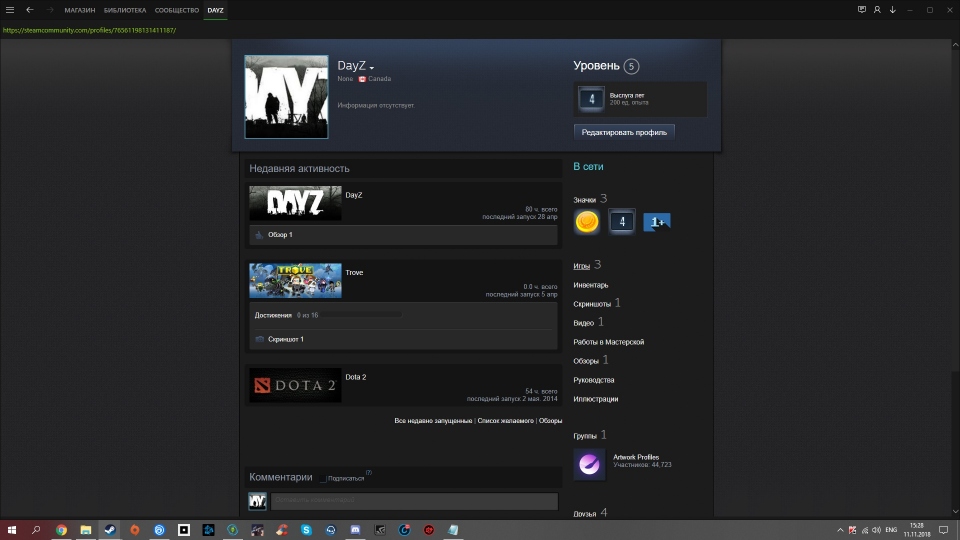Screen dimensions: 960x540
Task: Tick the Подписаться checkbox in comments
Action: click(323, 479)
